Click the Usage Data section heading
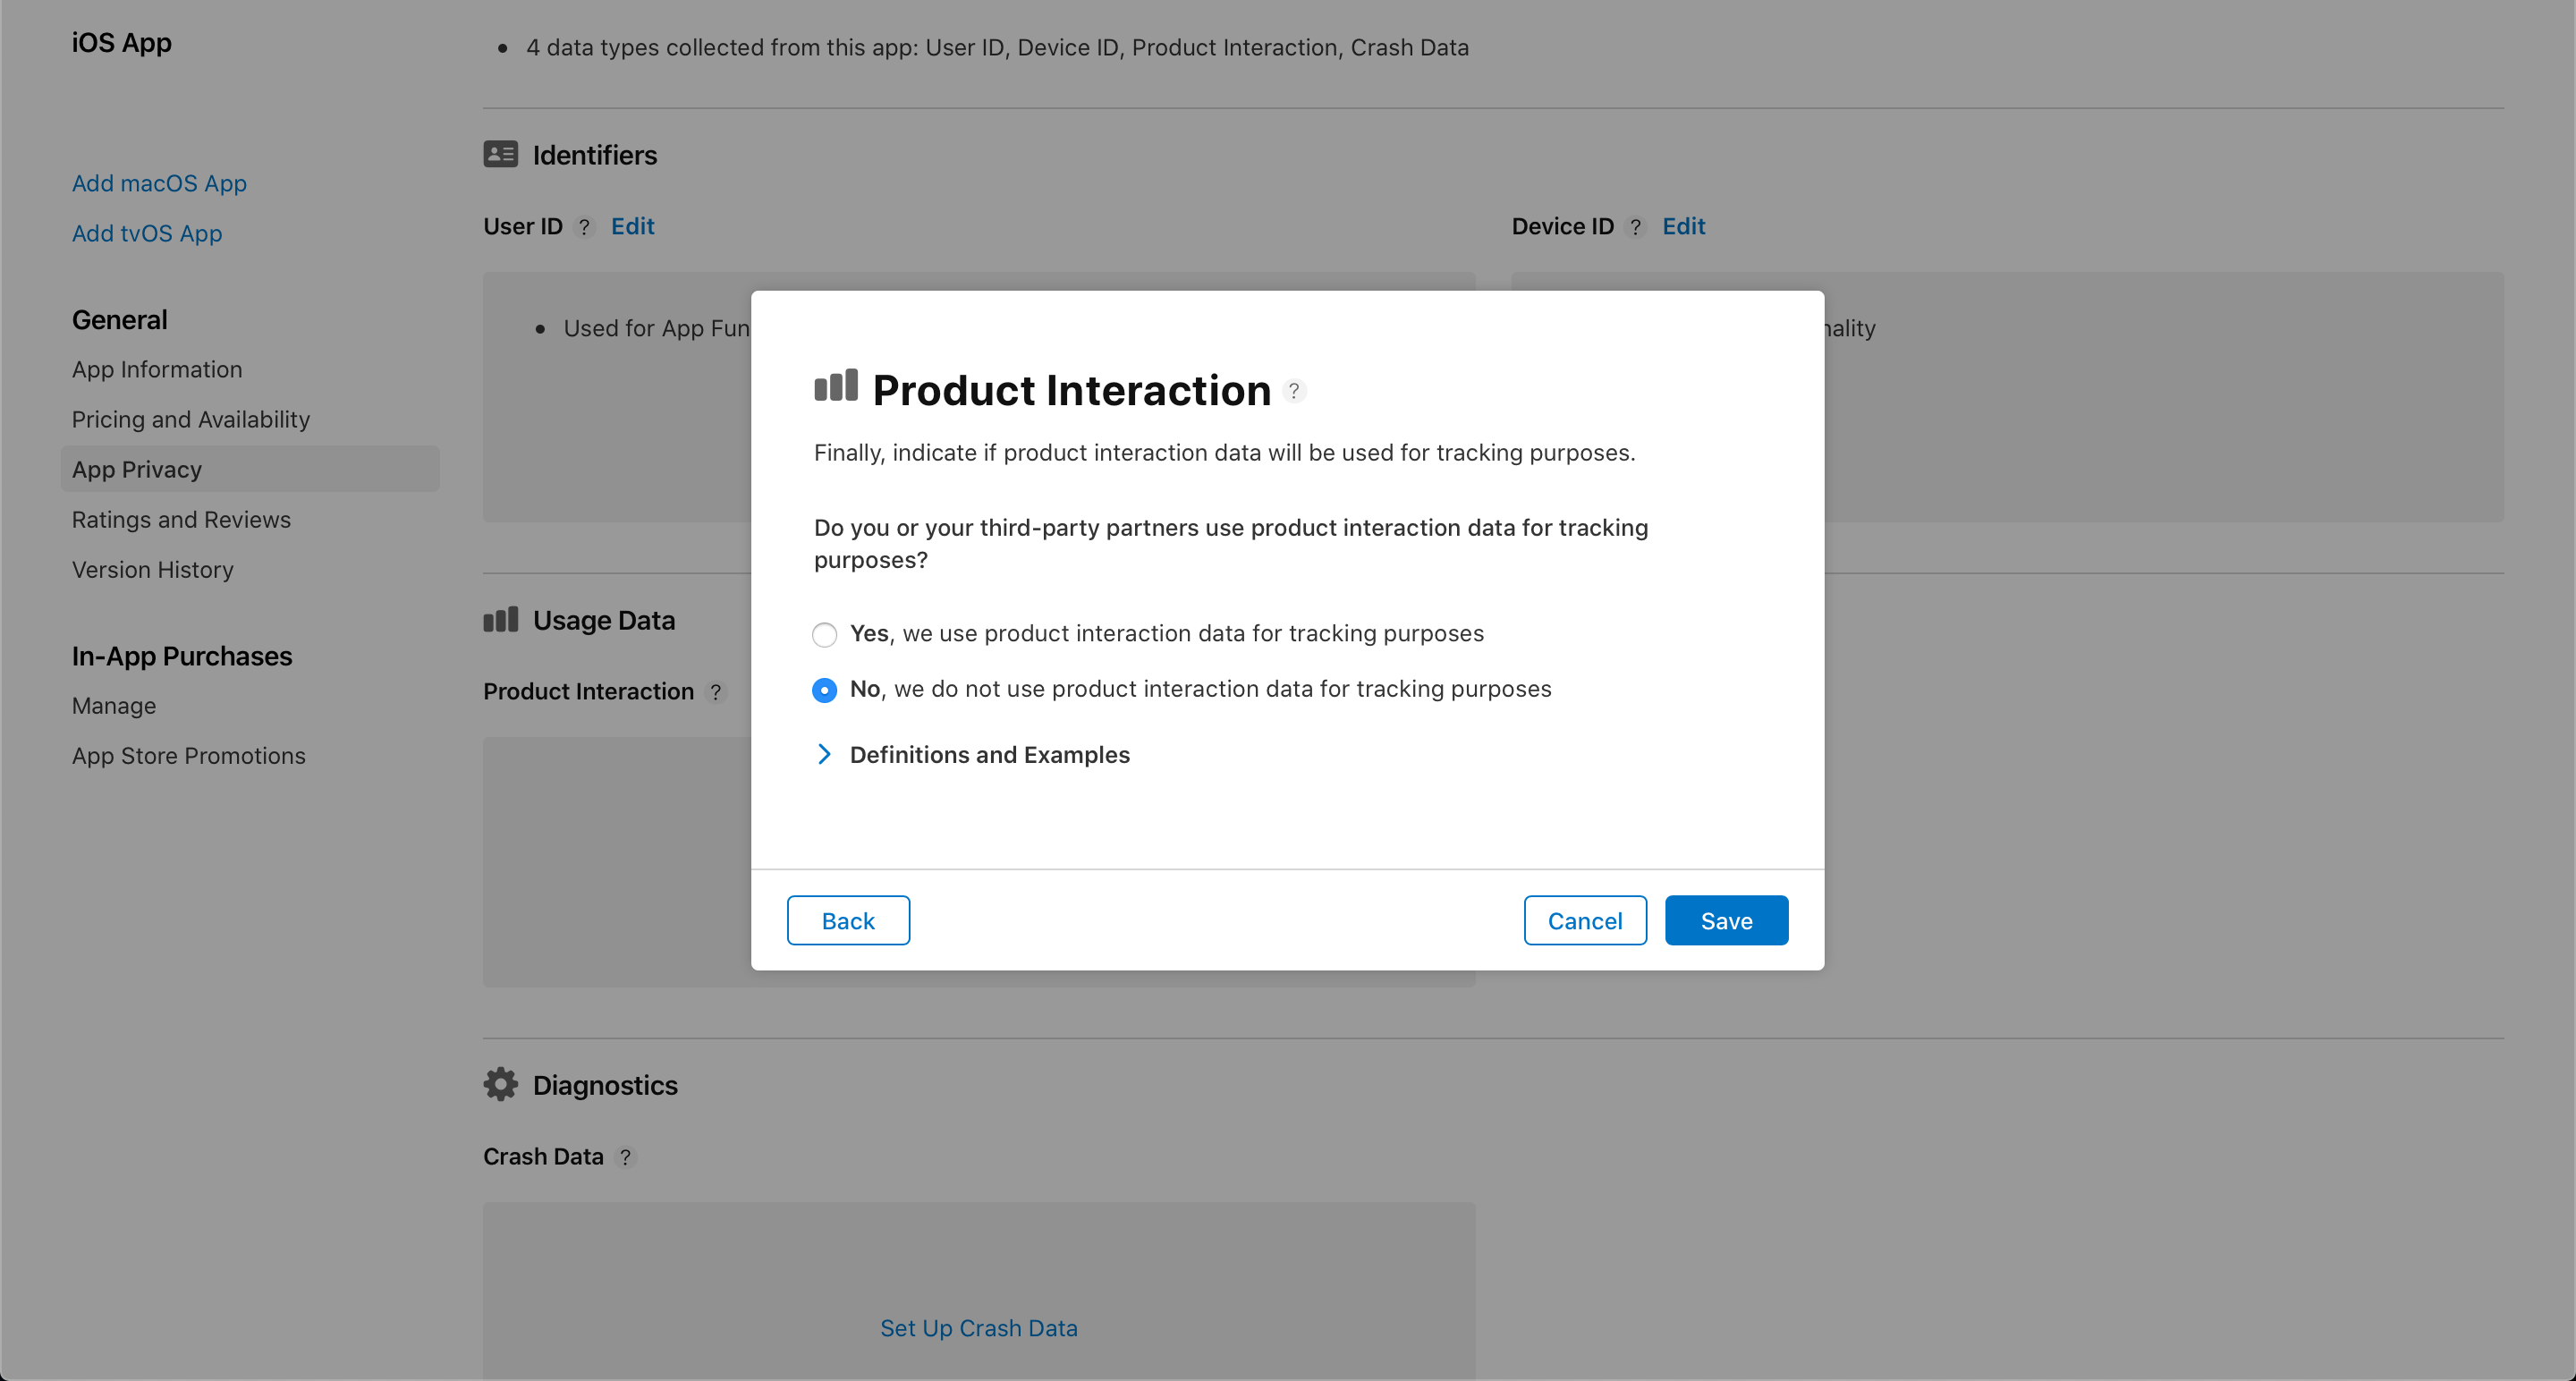This screenshot has height=1381, width=2576. pos(604,620)
